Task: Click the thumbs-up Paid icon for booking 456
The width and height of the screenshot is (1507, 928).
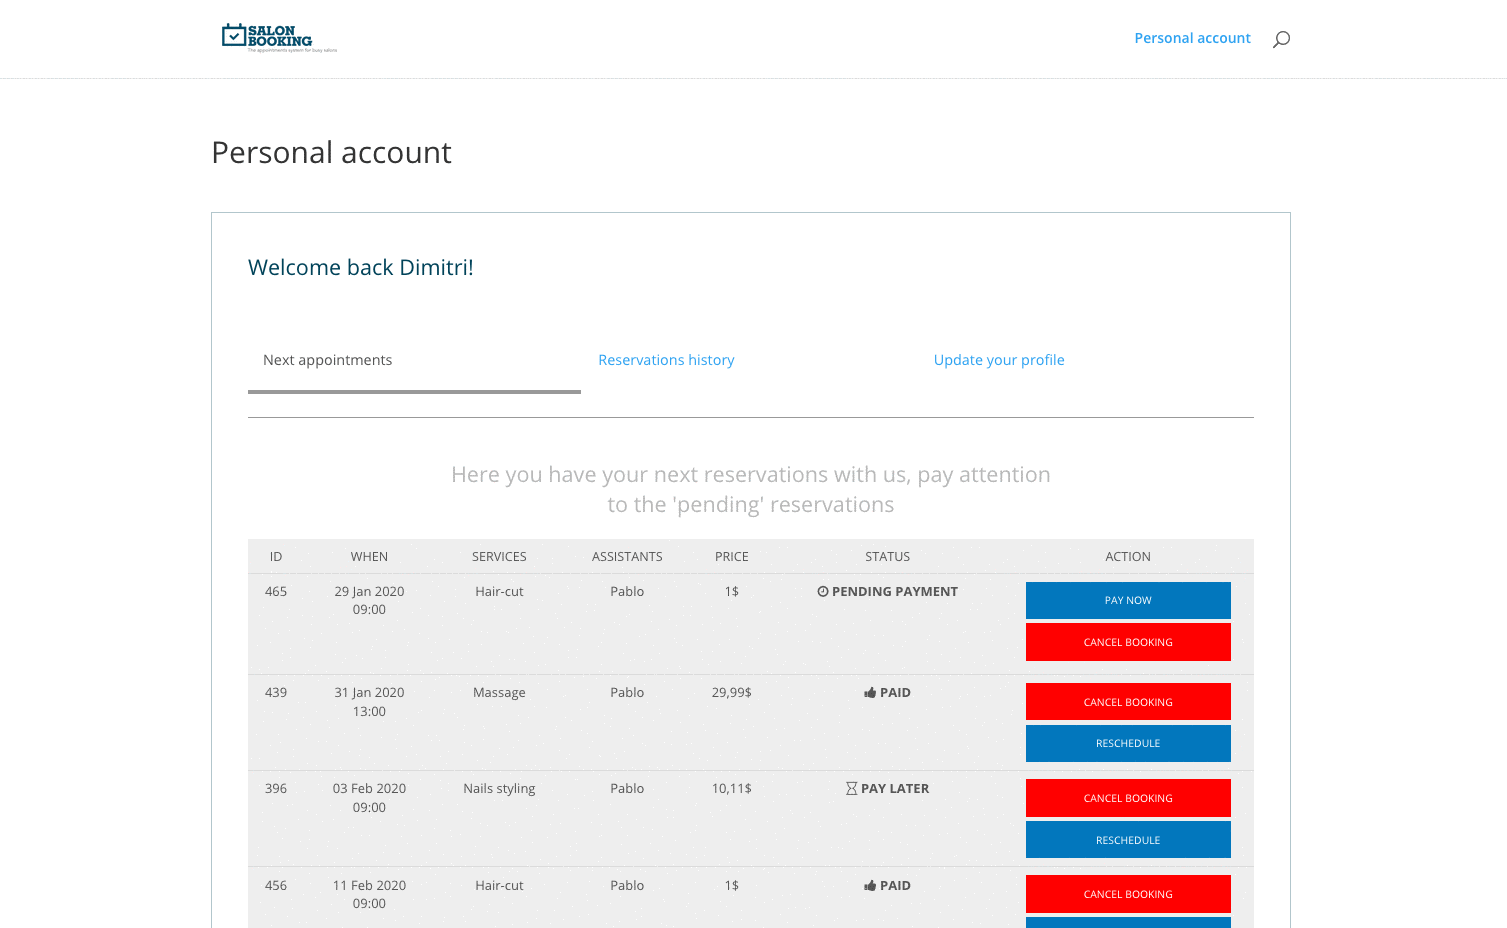Action: 870,886
